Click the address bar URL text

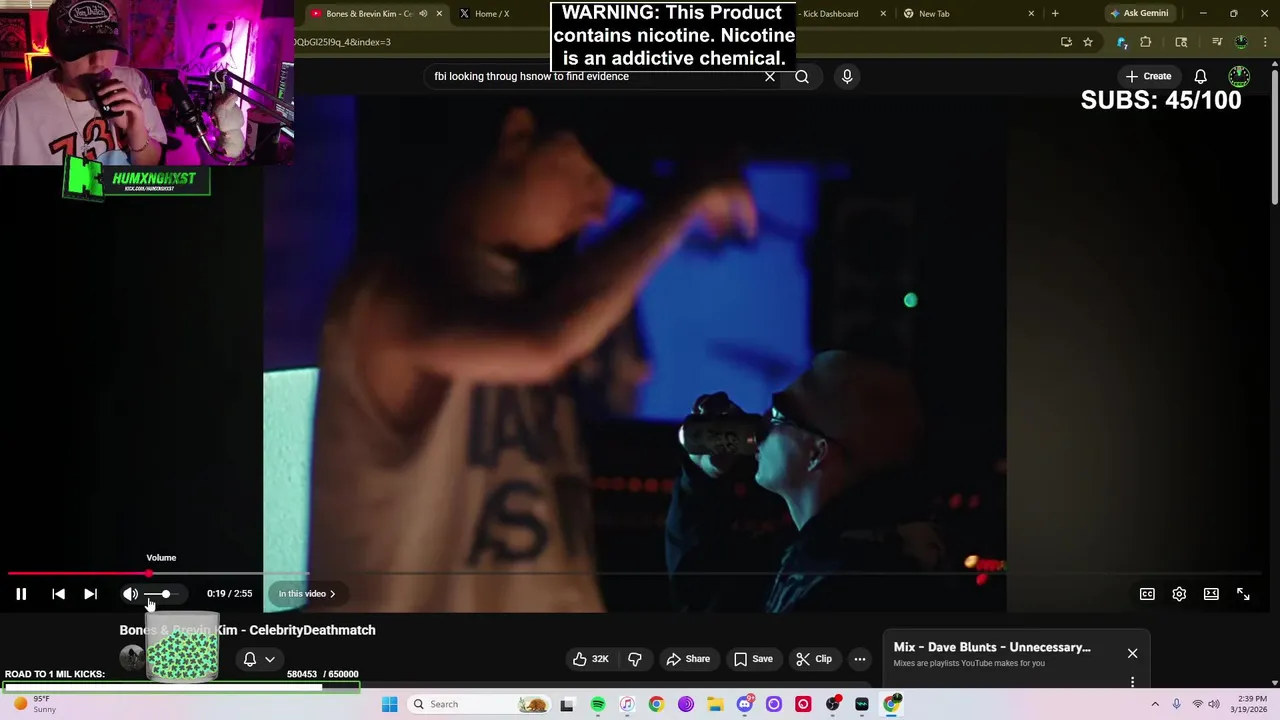coord(342,42)
